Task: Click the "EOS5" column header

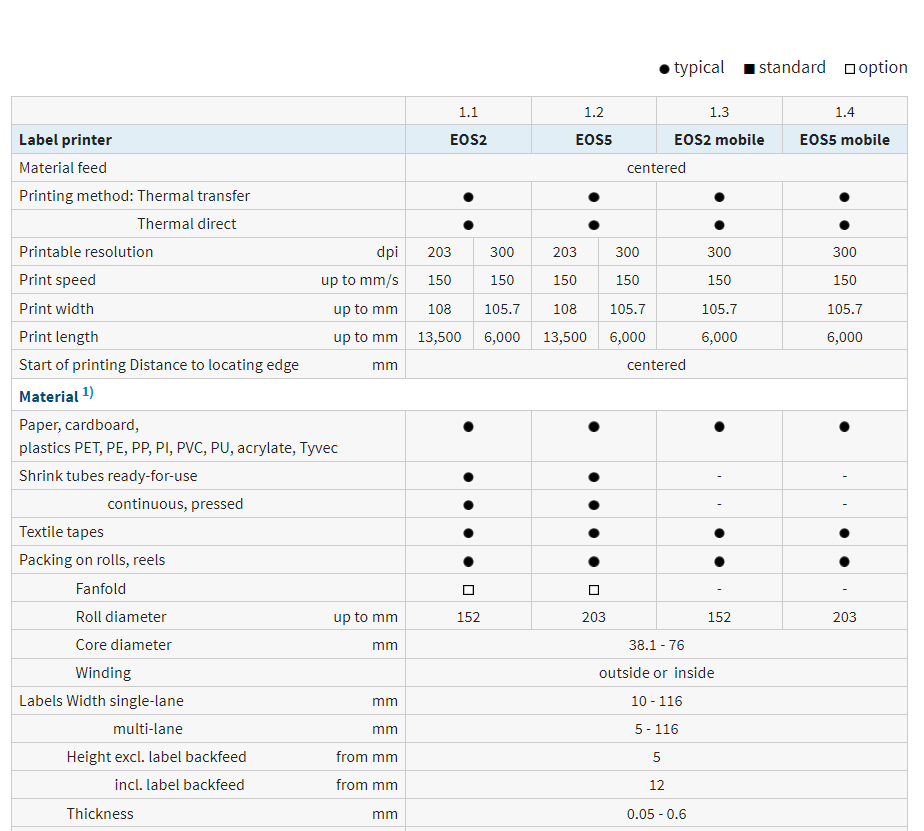Action: coord(594,140)
